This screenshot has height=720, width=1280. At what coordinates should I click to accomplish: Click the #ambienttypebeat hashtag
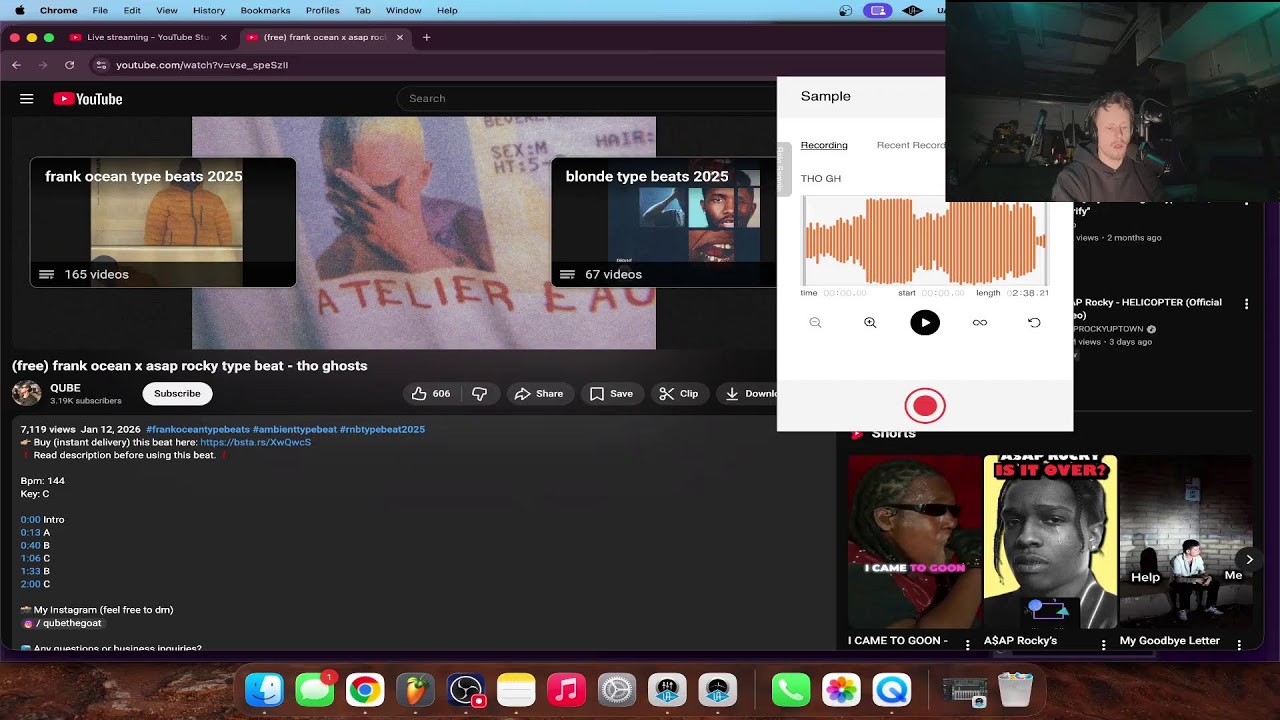click(x=294, y=429)
